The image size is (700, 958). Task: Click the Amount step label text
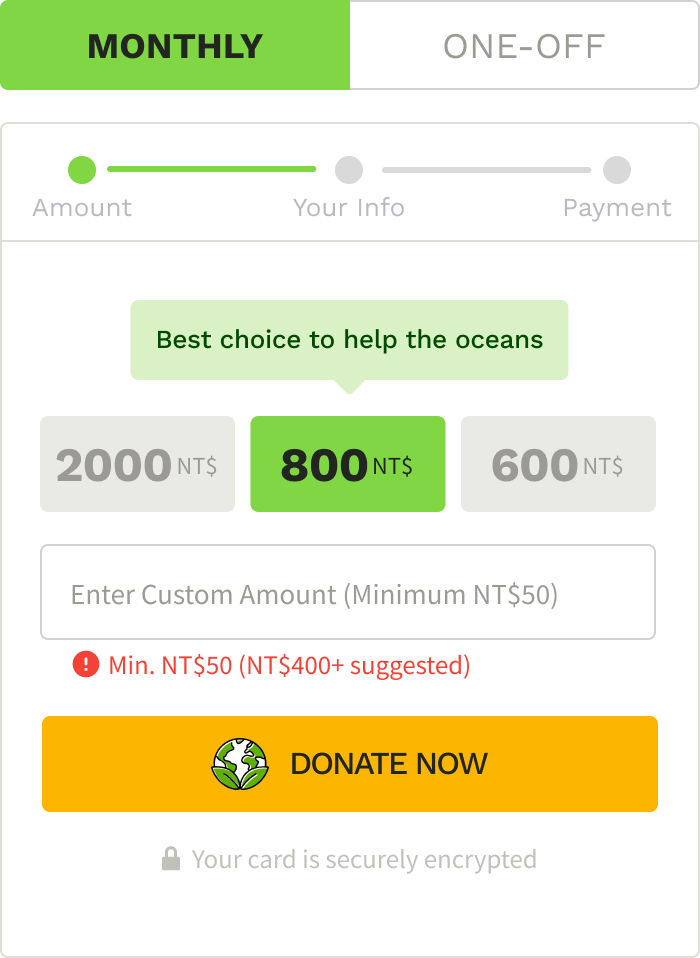tap(82, 208)
